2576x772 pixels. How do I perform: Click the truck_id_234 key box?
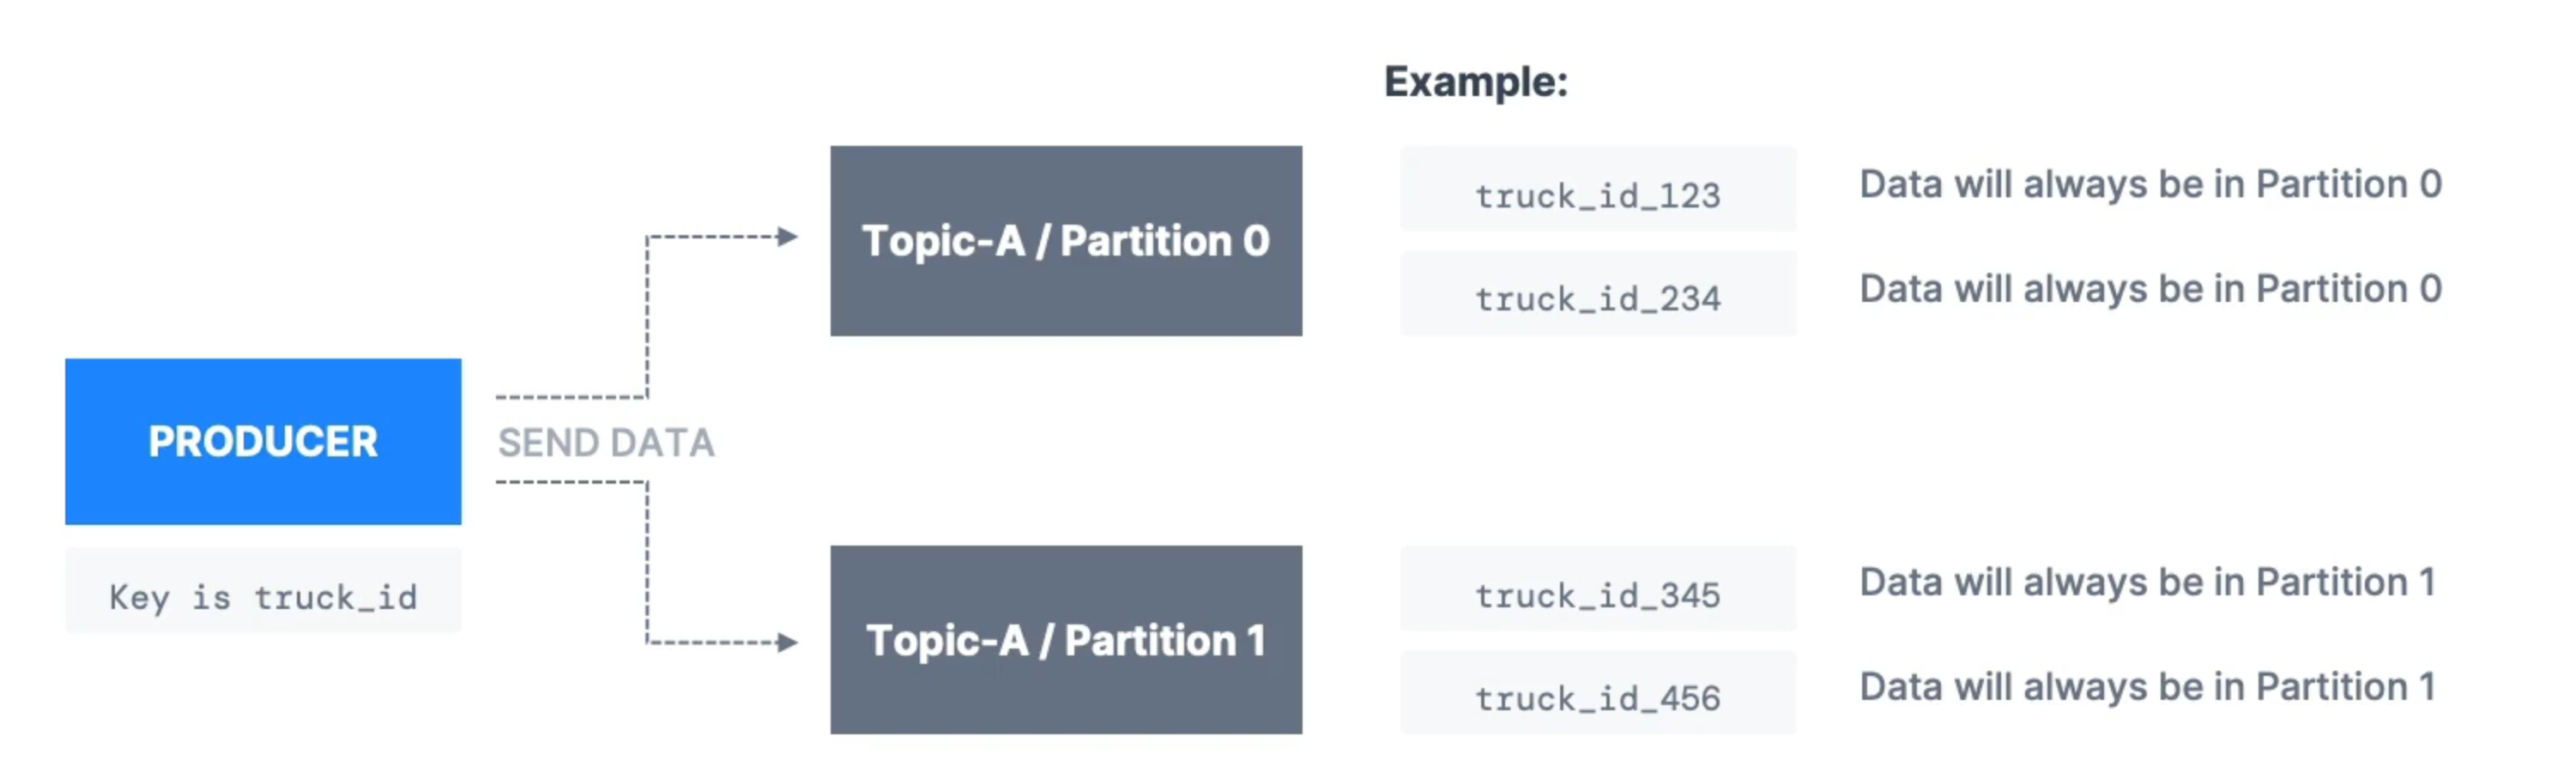[x=1598, y=293]
